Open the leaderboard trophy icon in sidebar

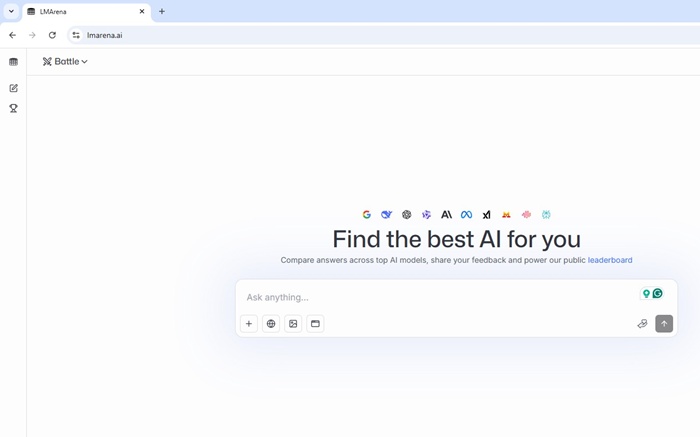[13, 108]
